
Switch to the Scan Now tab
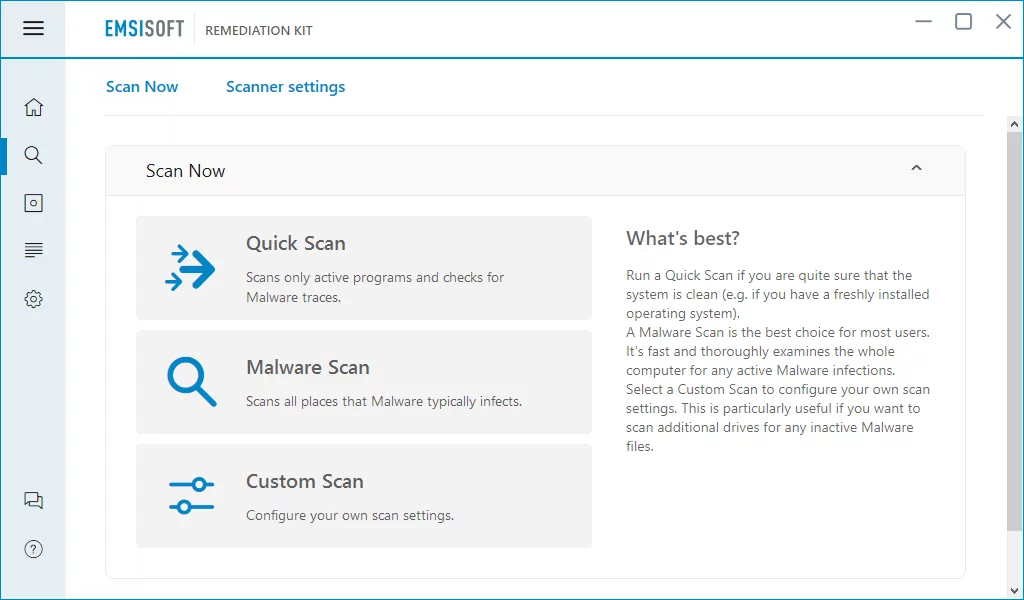tap(142, 87)
